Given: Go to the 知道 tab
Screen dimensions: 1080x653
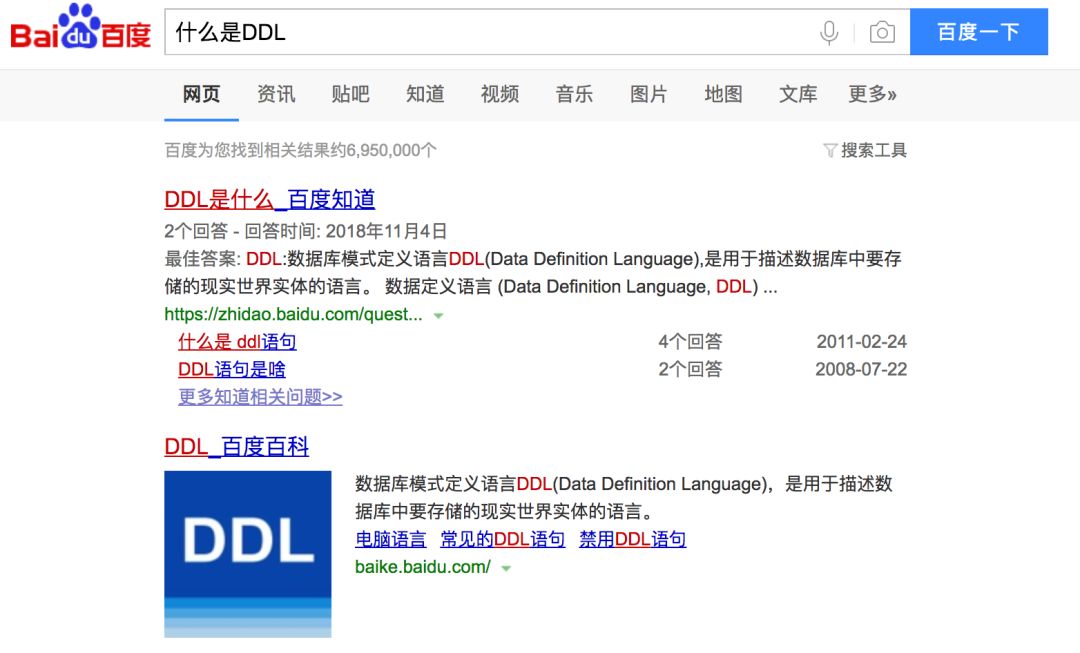Looking at the screenshot, I should [x=425, y=94].
